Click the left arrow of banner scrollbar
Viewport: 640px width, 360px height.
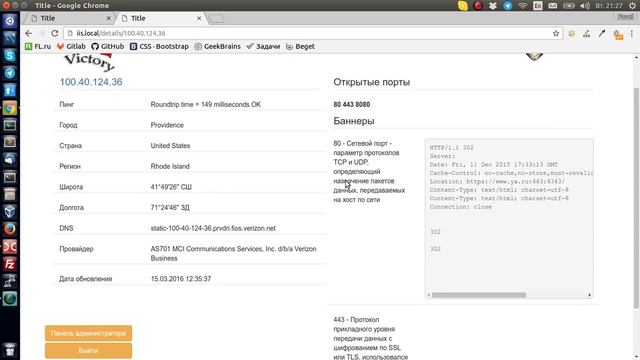coord(429,295)
